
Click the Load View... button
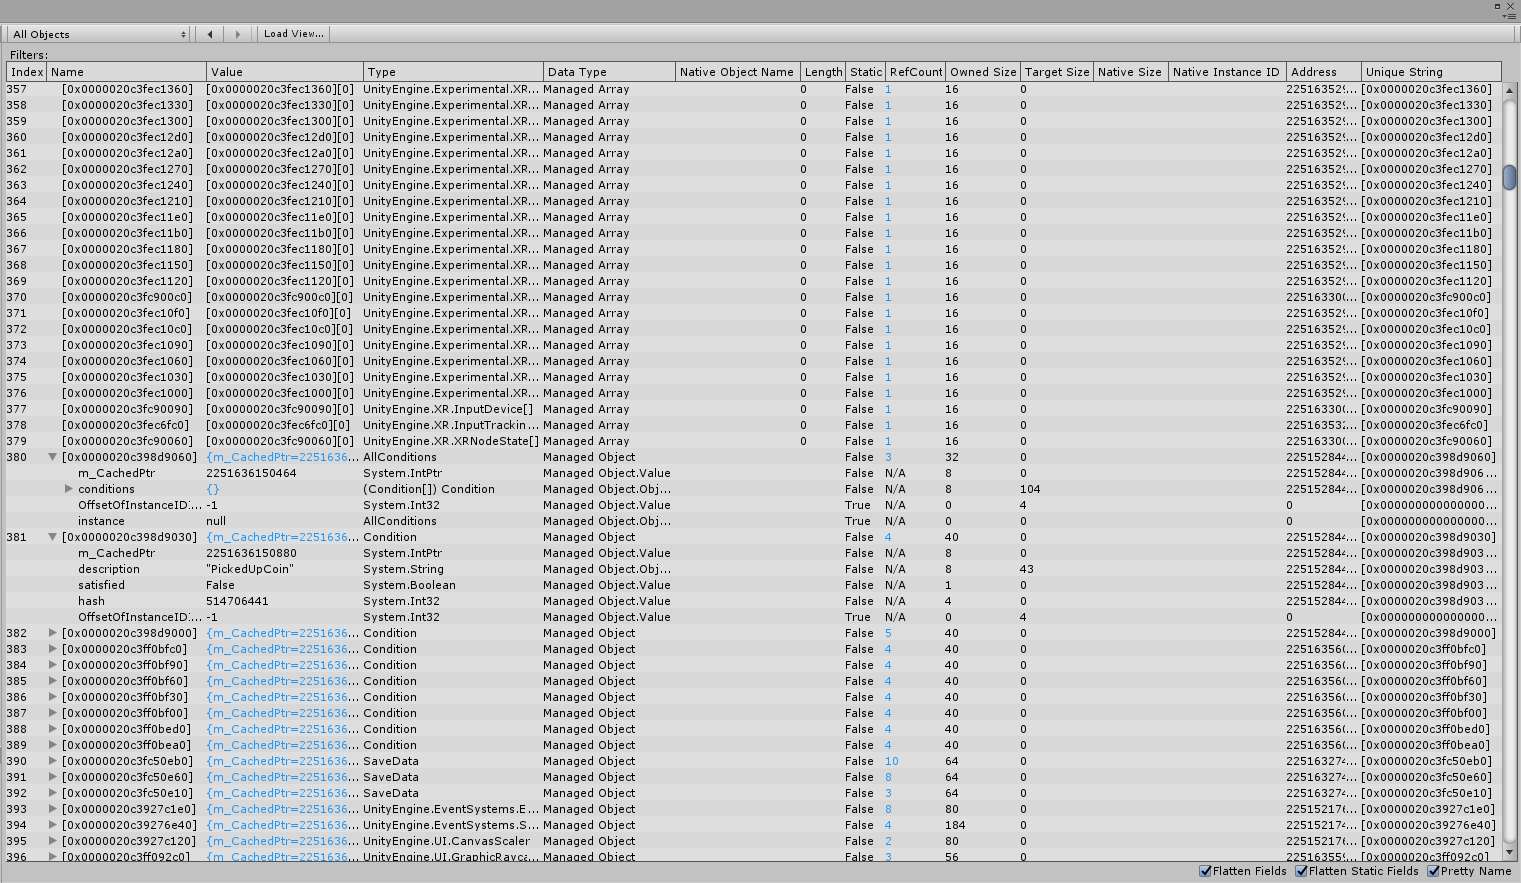pos(293,33)
